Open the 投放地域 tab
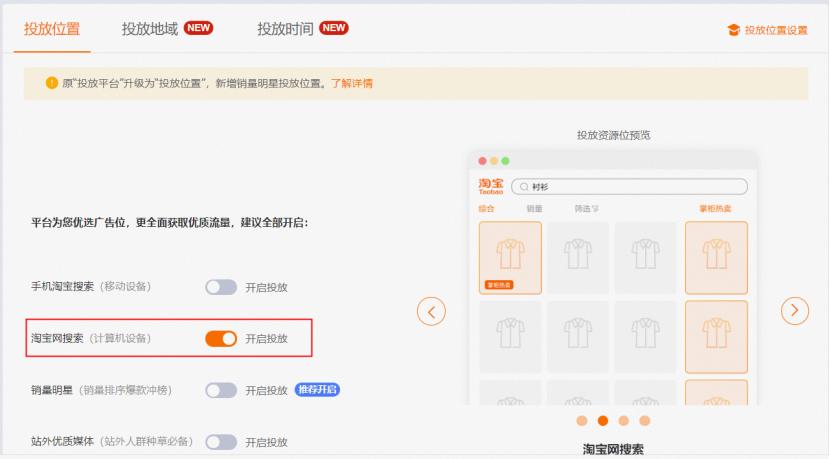The width and height of the screenshot is (830, 459). pyautogui.click(x=150, y=29)
